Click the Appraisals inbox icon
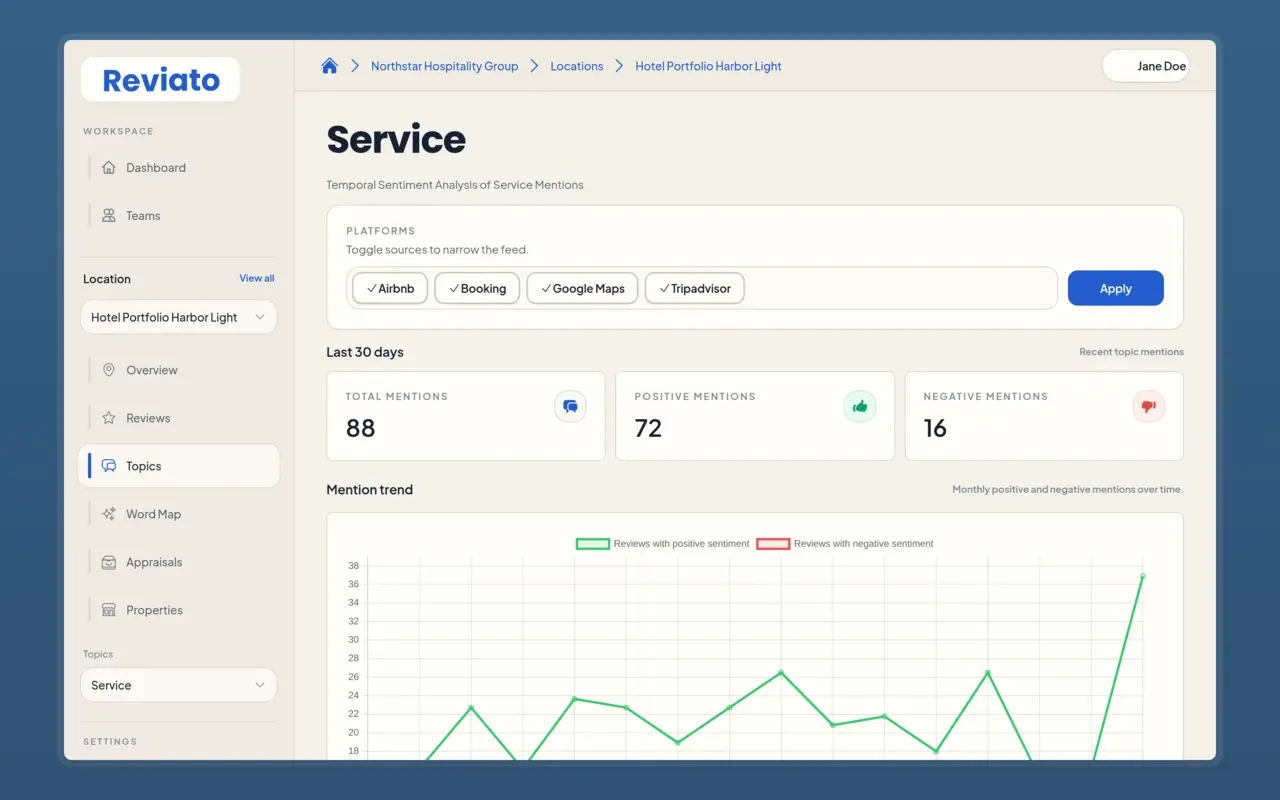1280x800 pixels. click(x=109, y=562)
